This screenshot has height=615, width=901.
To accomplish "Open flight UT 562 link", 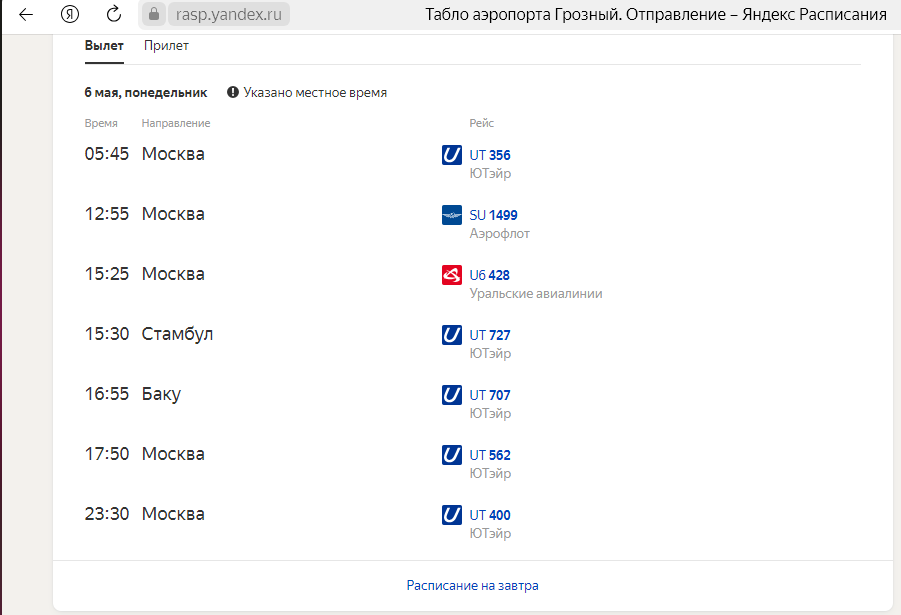I will [x=490, y=455].
